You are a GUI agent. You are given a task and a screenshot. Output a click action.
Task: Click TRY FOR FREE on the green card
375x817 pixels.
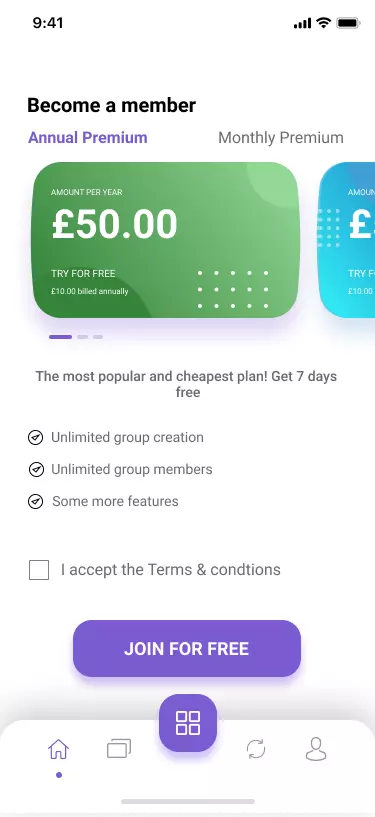(83, 274)
